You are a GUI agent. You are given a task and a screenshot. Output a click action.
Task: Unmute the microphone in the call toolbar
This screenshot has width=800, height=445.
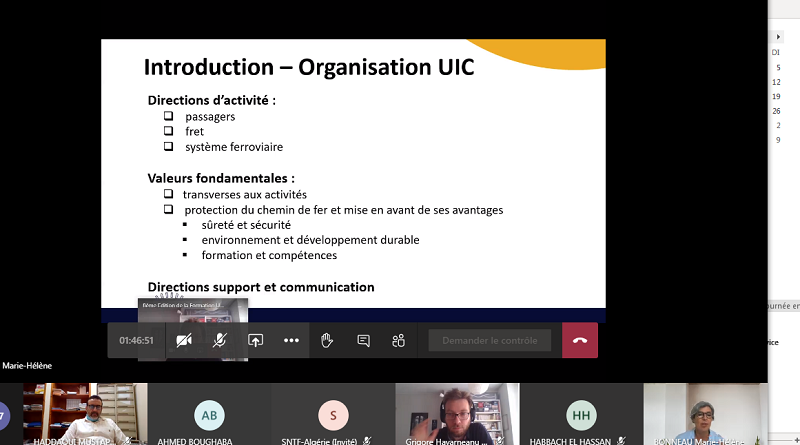[220, 340]
